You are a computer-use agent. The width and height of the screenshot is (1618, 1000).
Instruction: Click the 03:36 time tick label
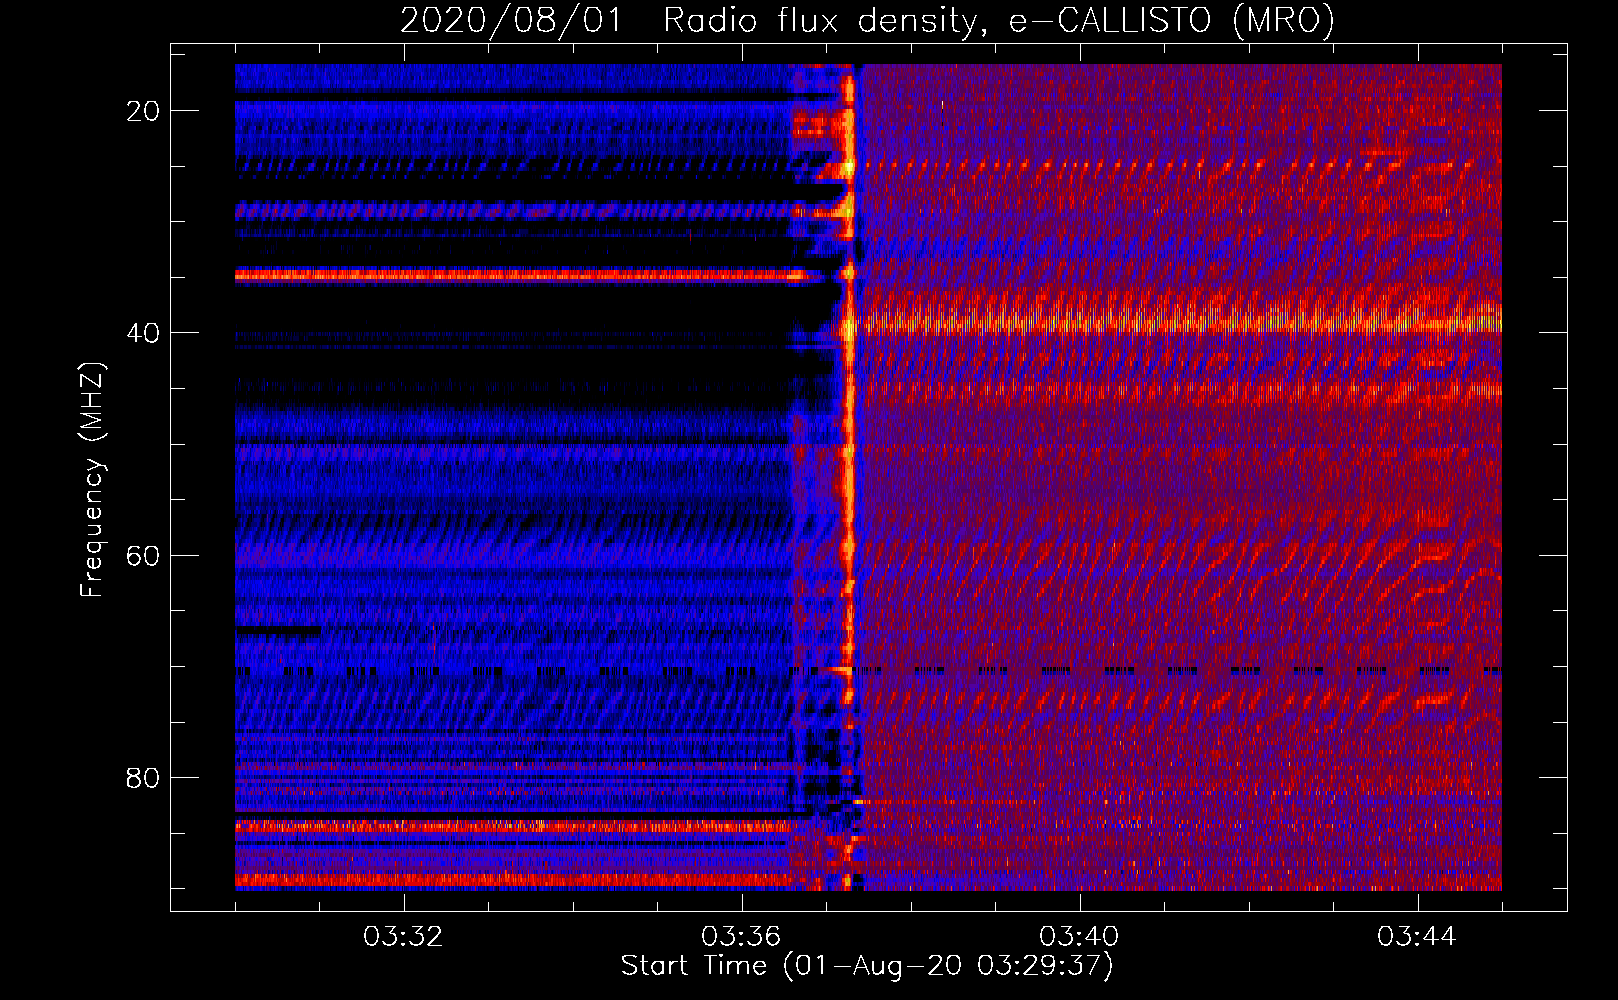742,937
